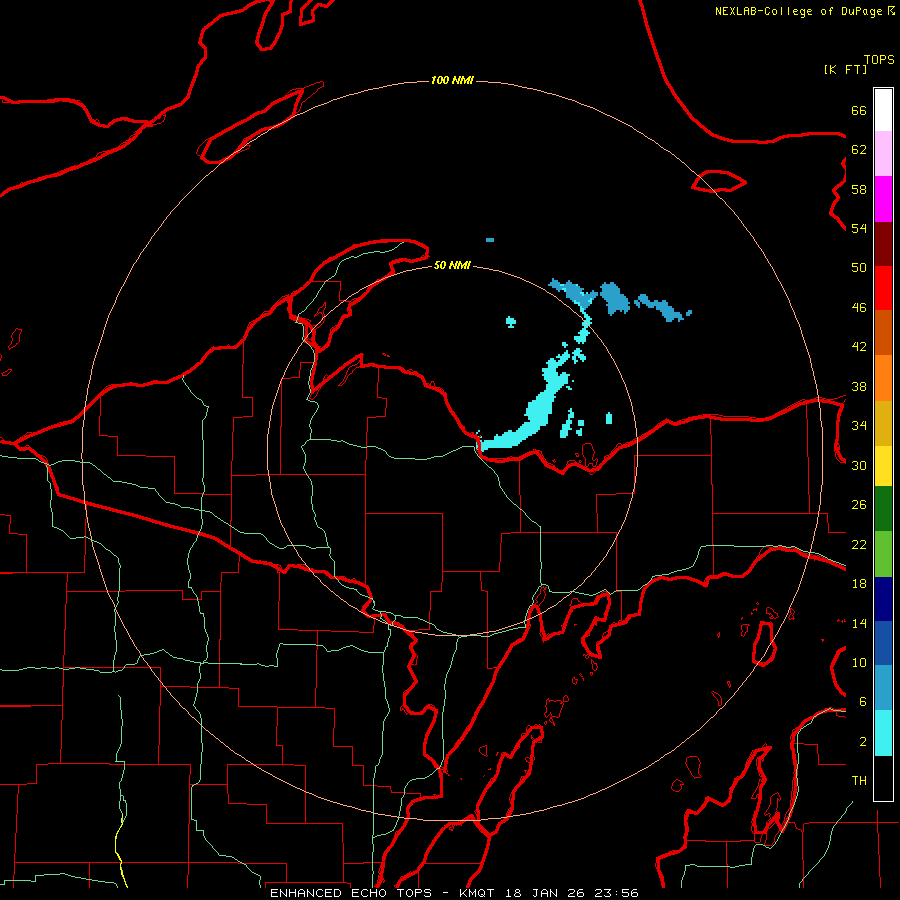Click the legend value 14
Screen dimensions: 900x900
[859, 623]
